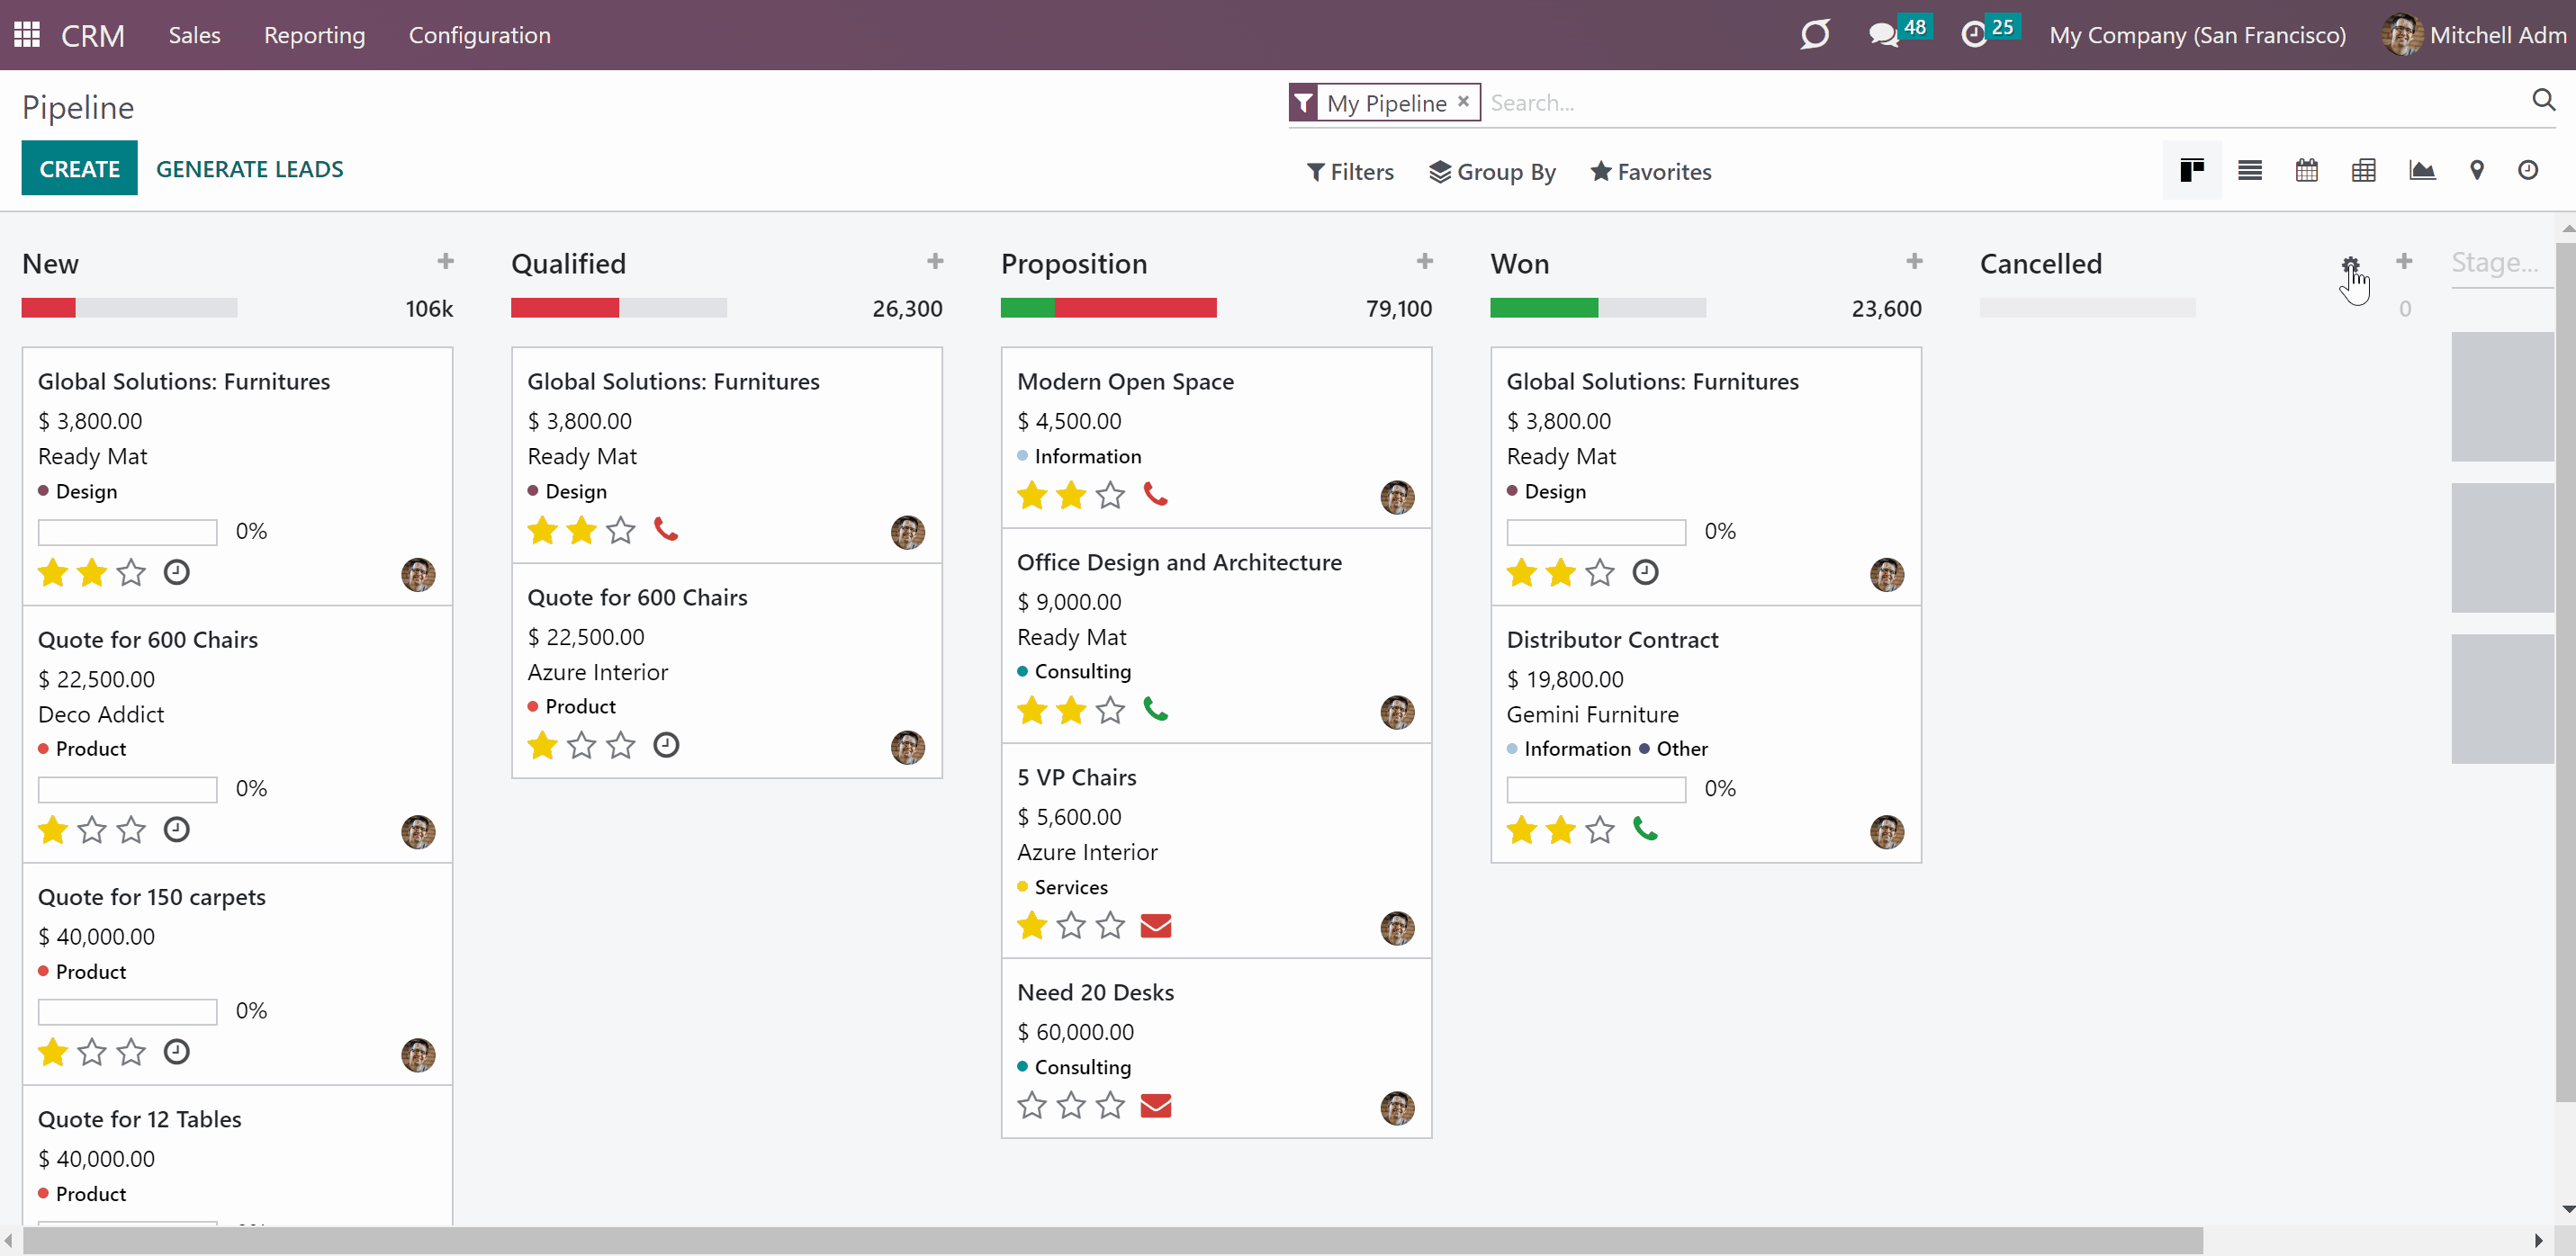Open the map view

point(2476,171)
